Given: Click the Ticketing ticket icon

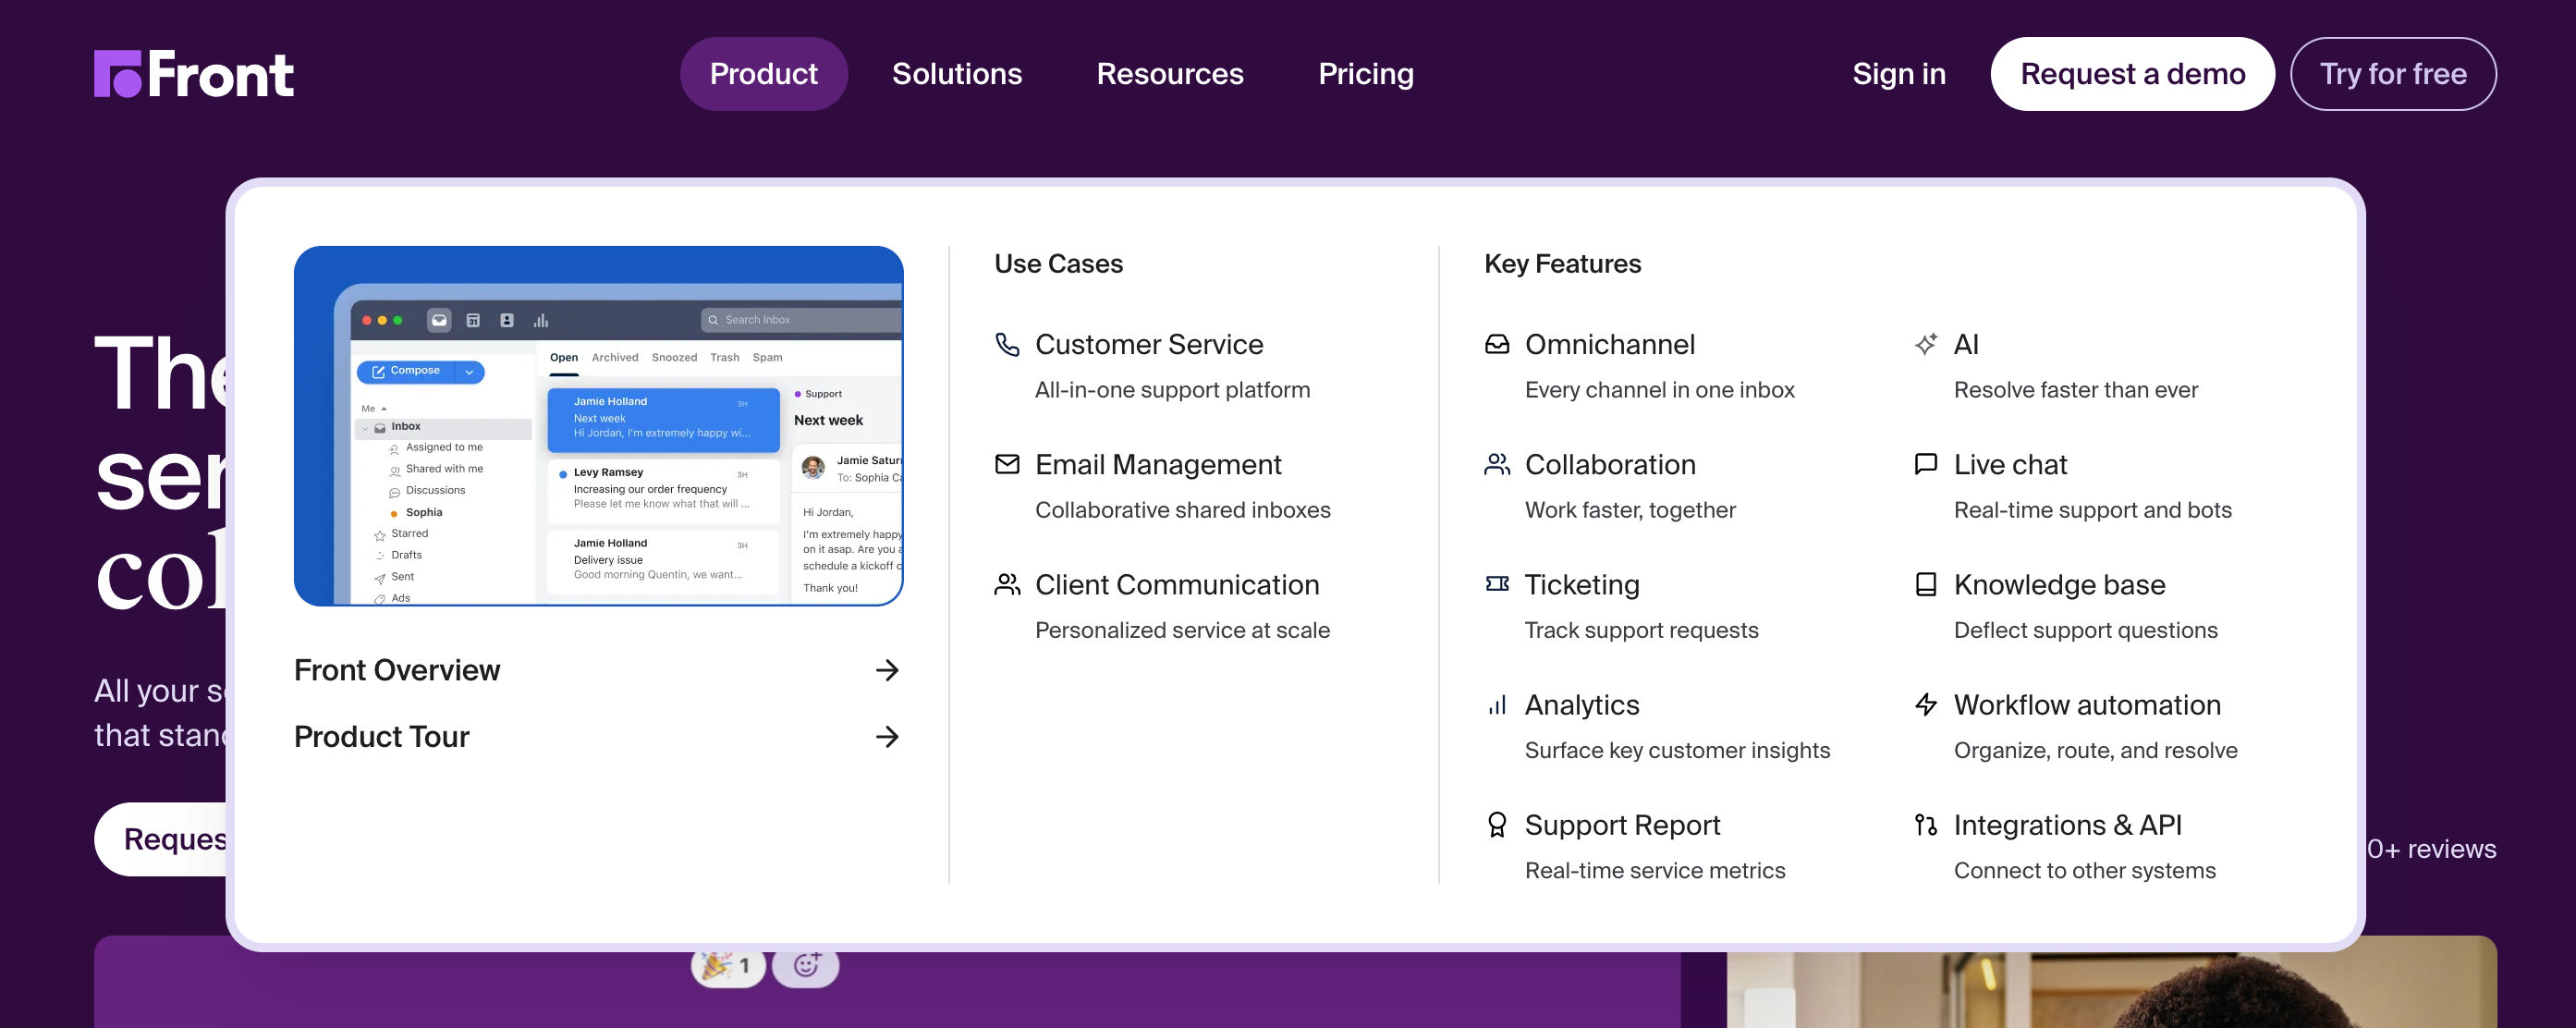Looking at the screenshot, I should coord(1496,584).
